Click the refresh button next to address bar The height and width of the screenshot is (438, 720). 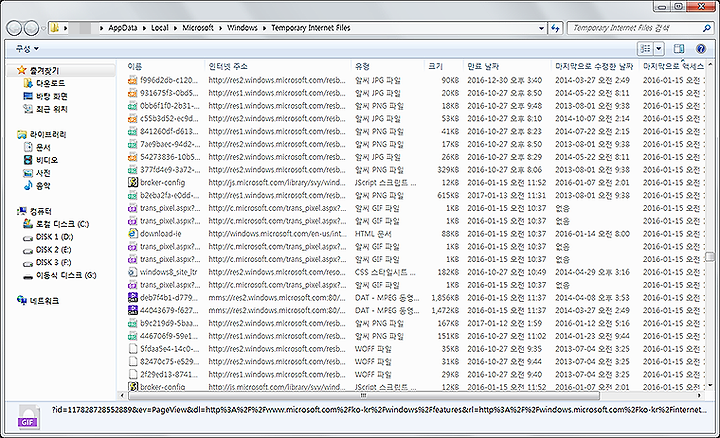(555, 28)
